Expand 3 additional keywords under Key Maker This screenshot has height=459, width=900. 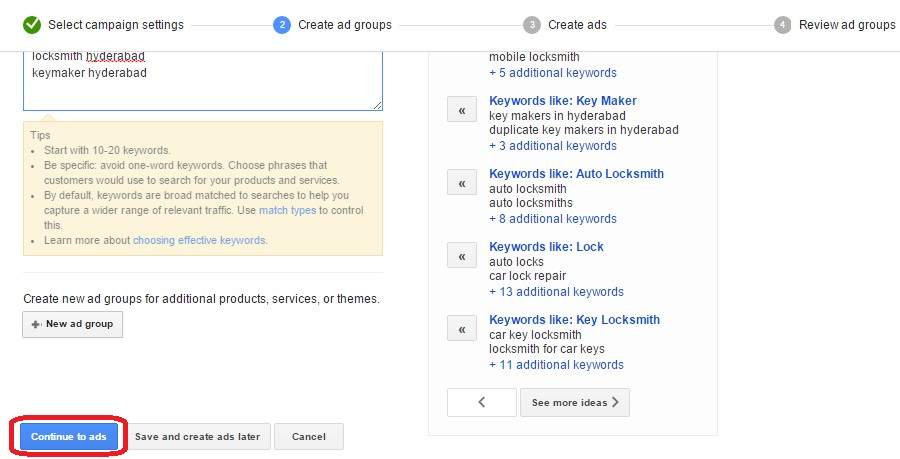(x=553, y=146)
